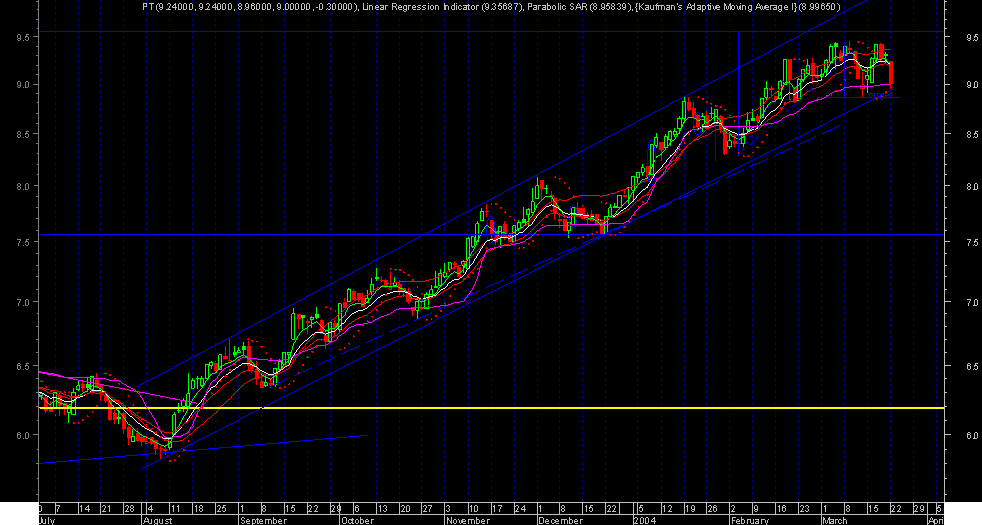Screen dimensions: 982x525
Task: Select the Parabolic SAR (8.95839) label
Action: 580,7
